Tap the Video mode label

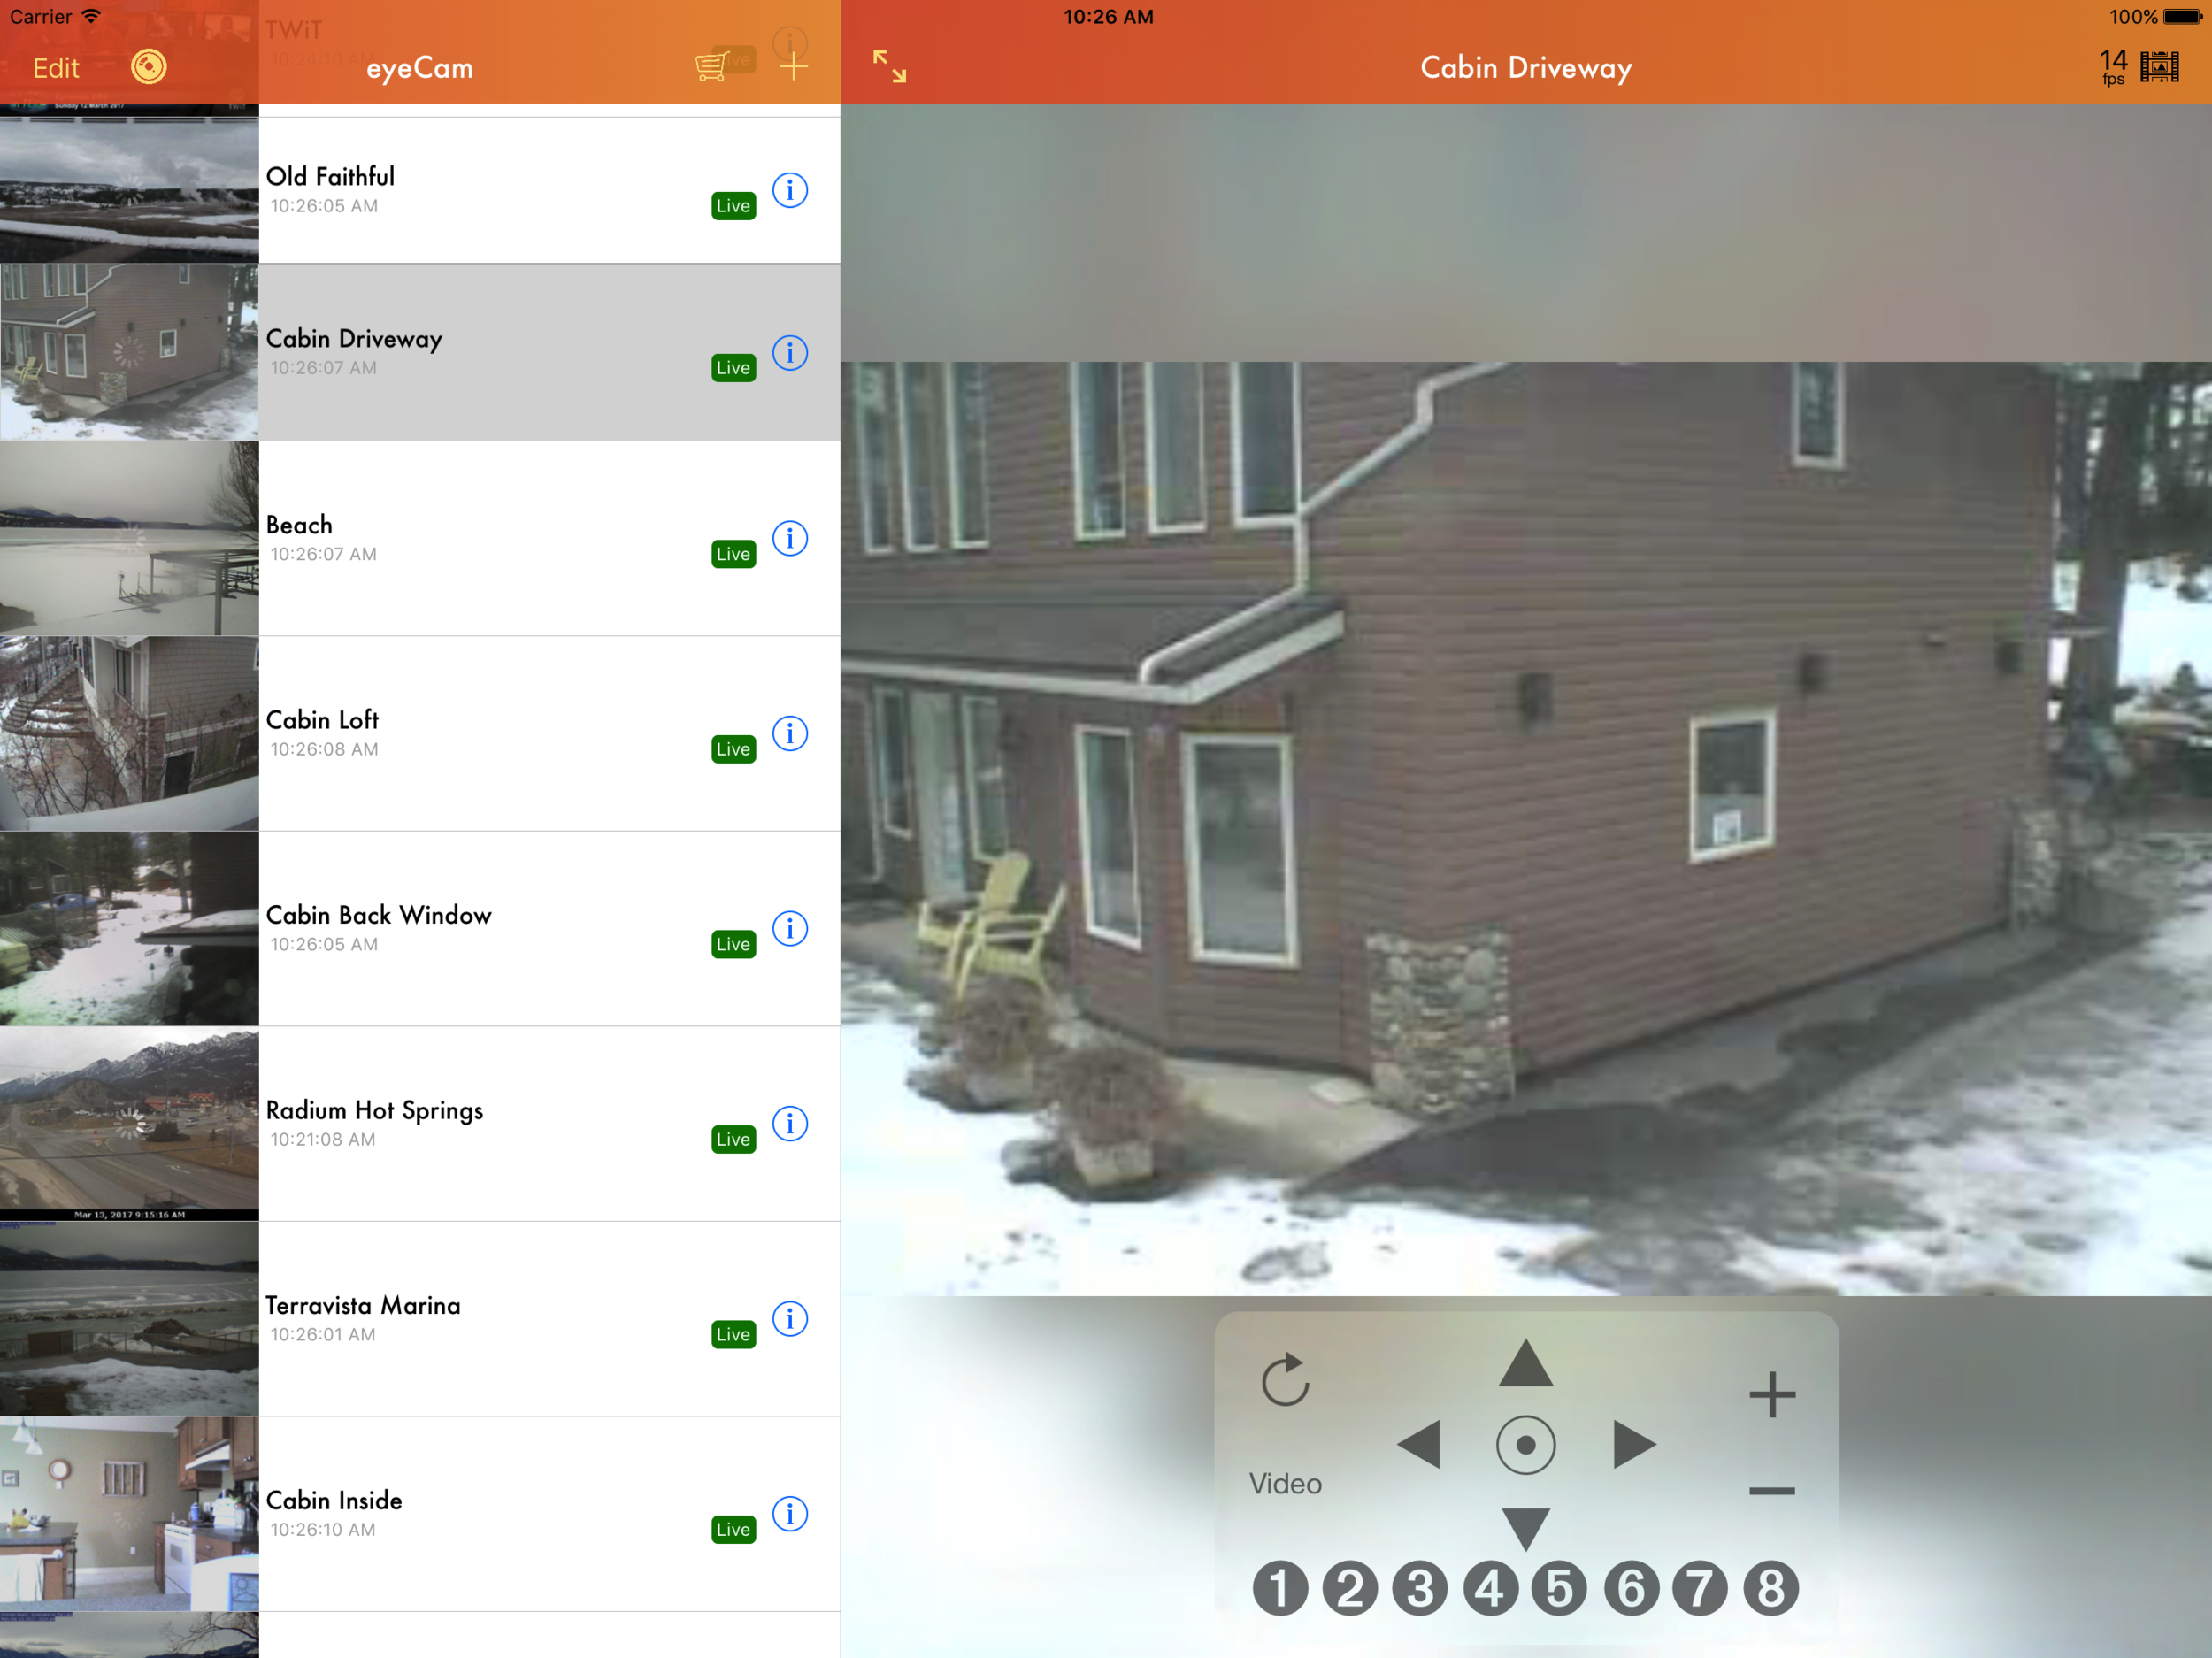pyautogui.click(x=1285, y=1483)
